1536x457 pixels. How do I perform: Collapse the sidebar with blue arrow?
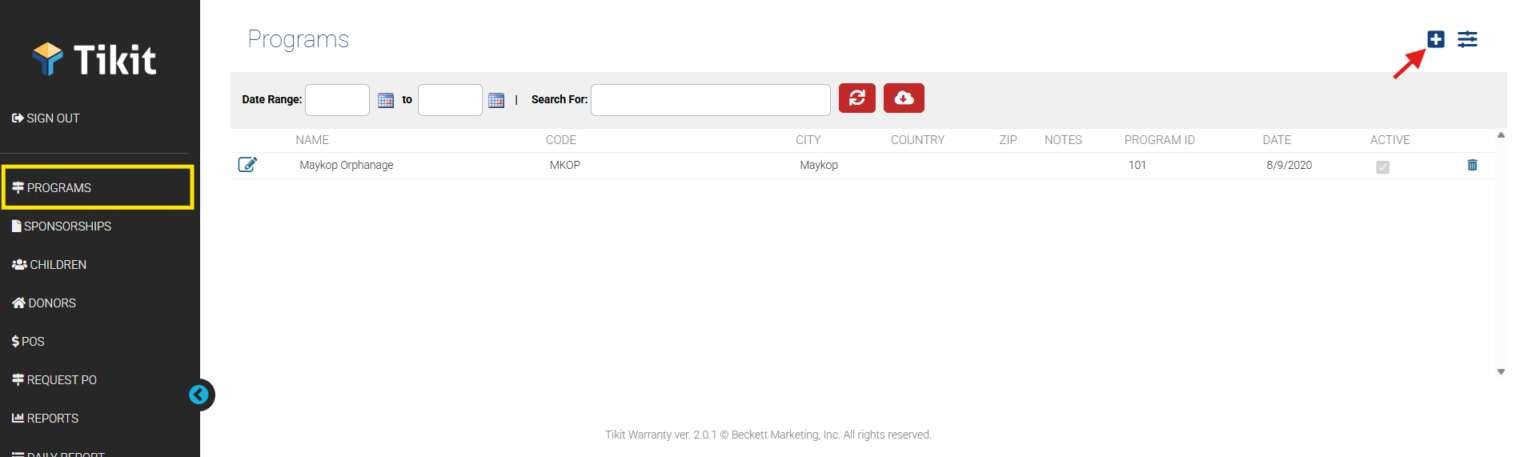[x=199, y=395]
